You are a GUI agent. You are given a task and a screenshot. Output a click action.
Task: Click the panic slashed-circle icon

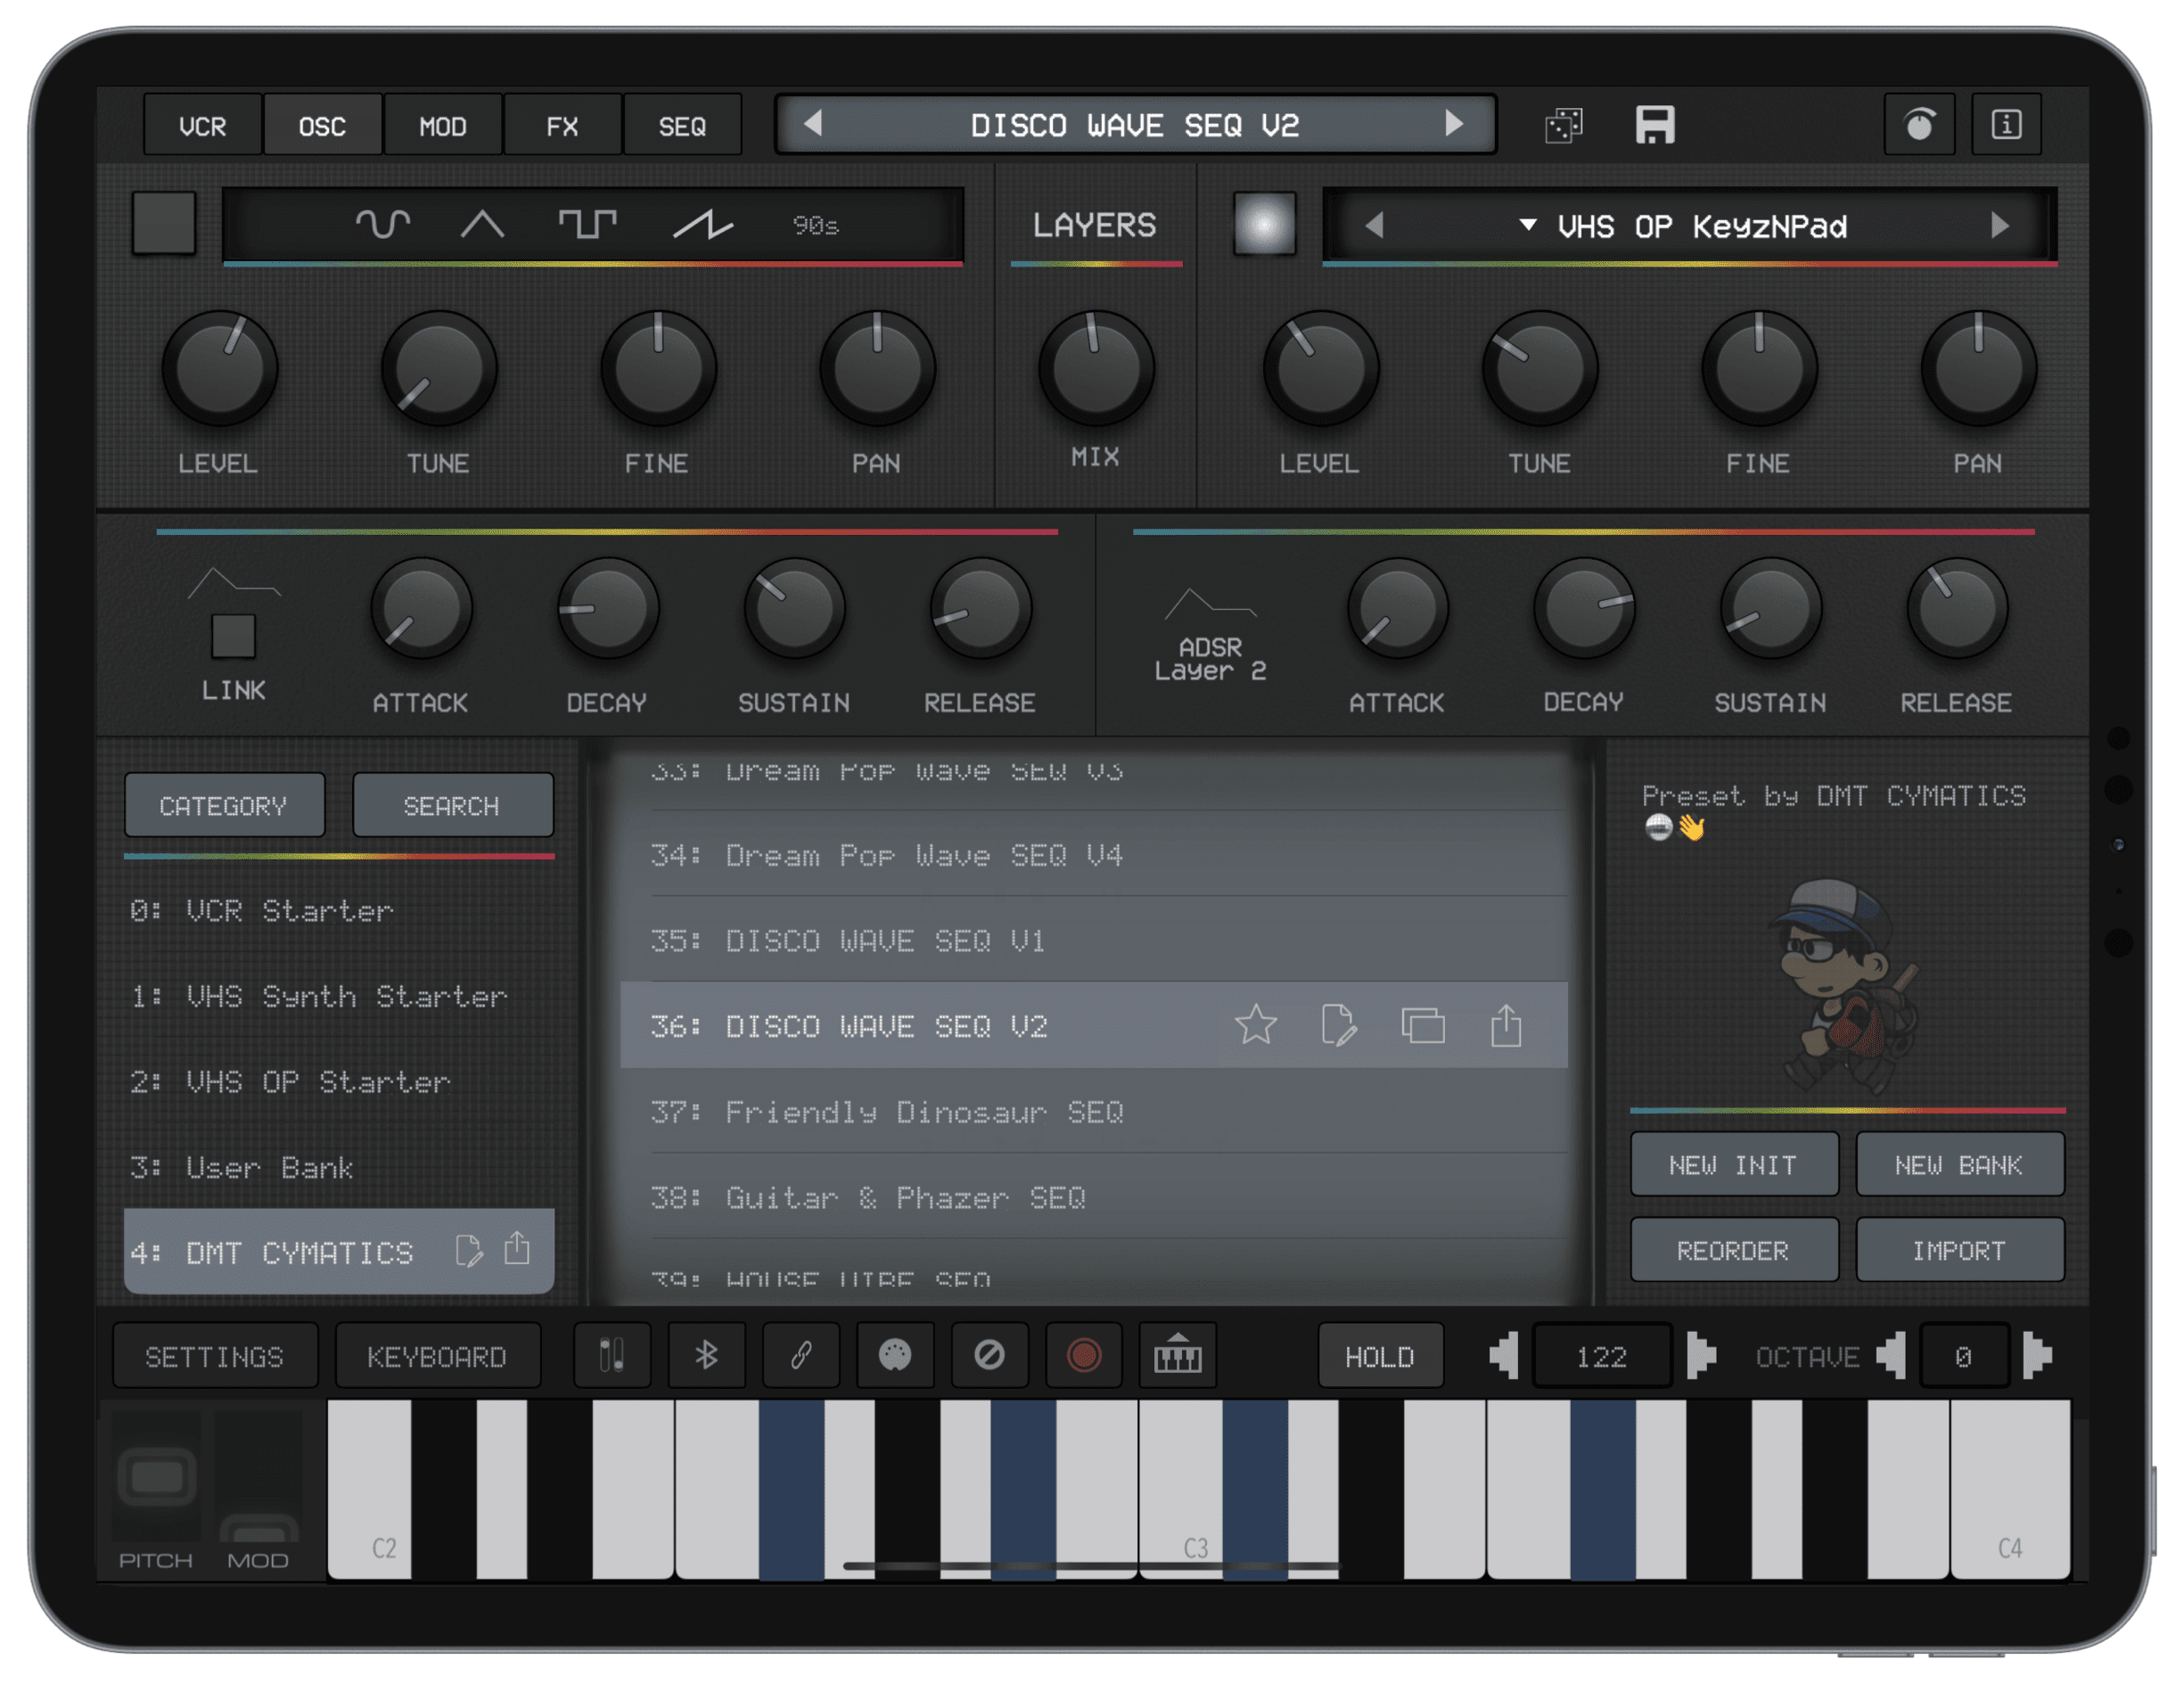click(x=989, y=1356)
